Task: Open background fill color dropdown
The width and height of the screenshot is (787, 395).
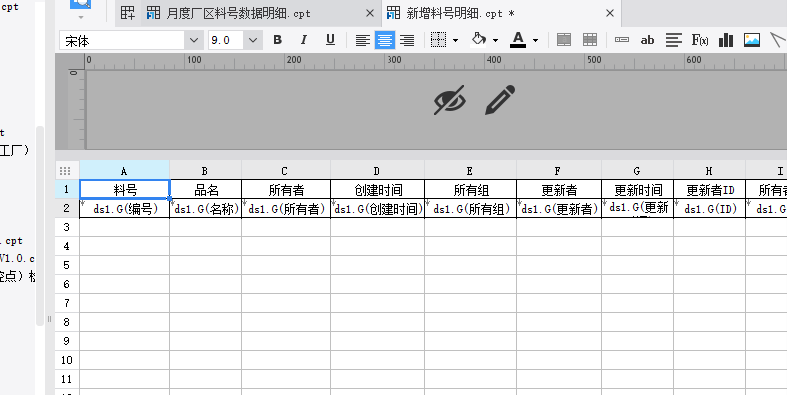Action: pyautogui.click(x=495, y=40)
